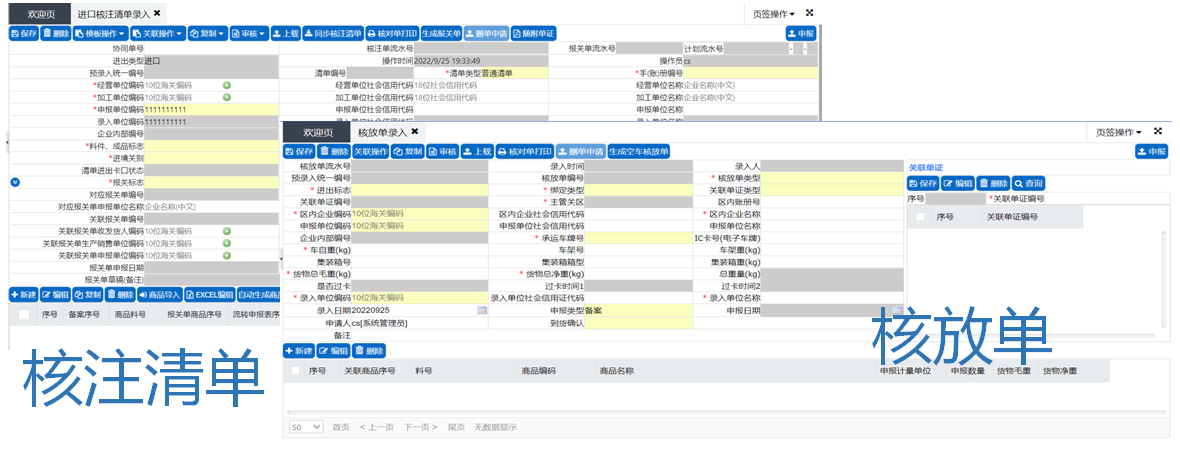Image resolution: width=1180 pixels, height=450 pixels.
Task: Click 下一页 pagination link
Action: 421,427
